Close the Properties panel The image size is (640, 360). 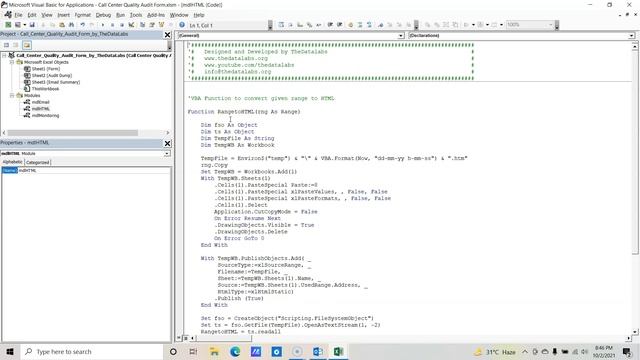(x=167, y=143)
